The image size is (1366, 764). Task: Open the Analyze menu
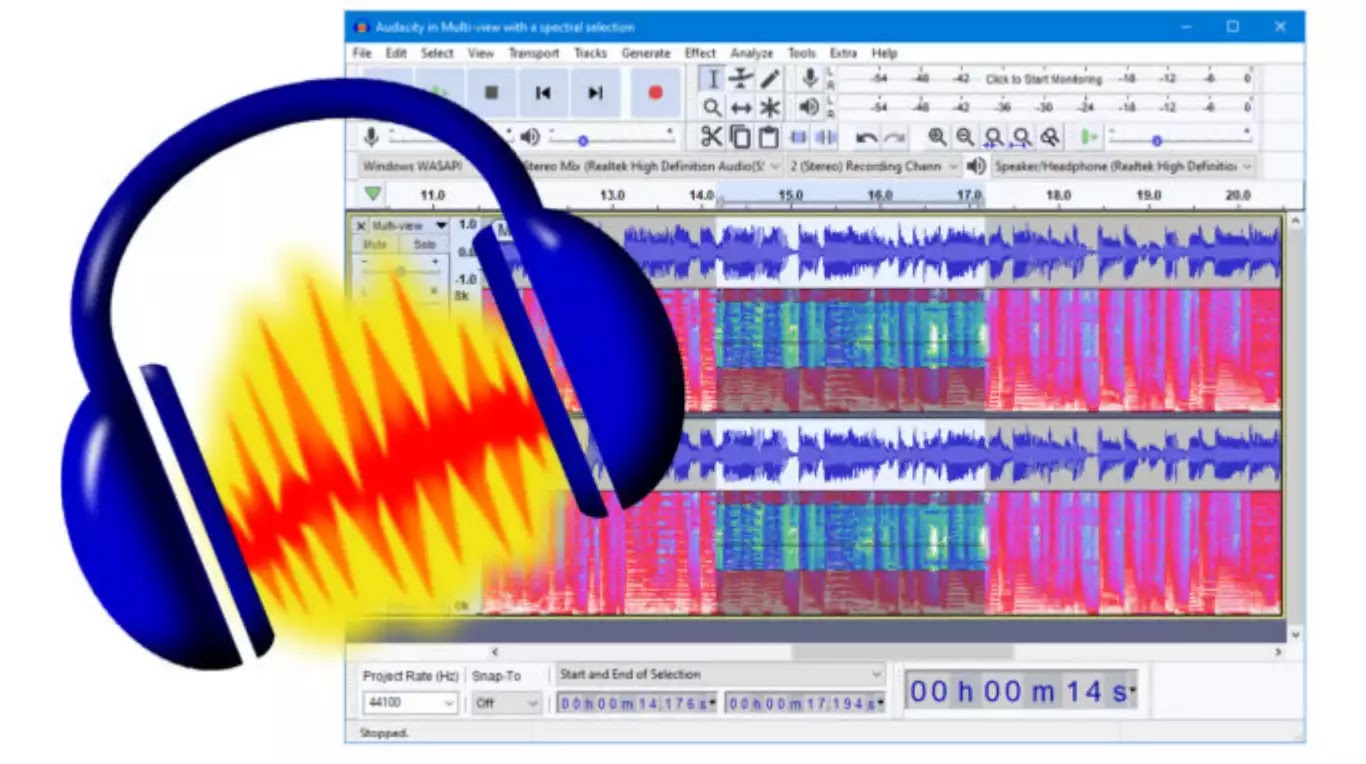click(752, 53)
